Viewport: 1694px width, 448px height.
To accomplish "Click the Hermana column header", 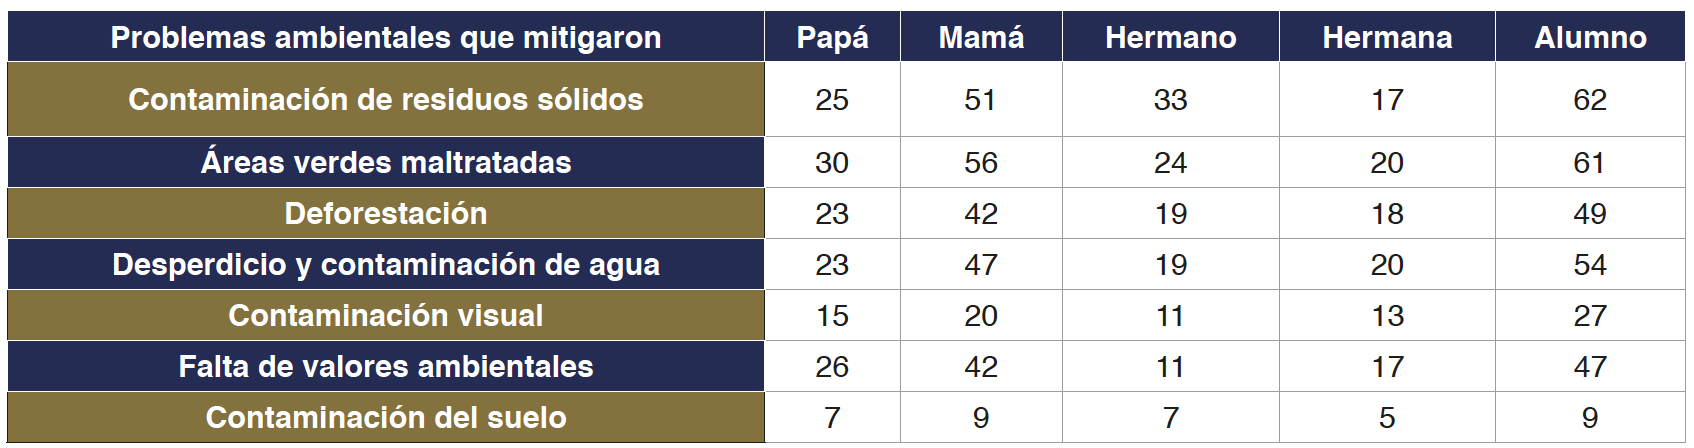I will coord(1387,38).
